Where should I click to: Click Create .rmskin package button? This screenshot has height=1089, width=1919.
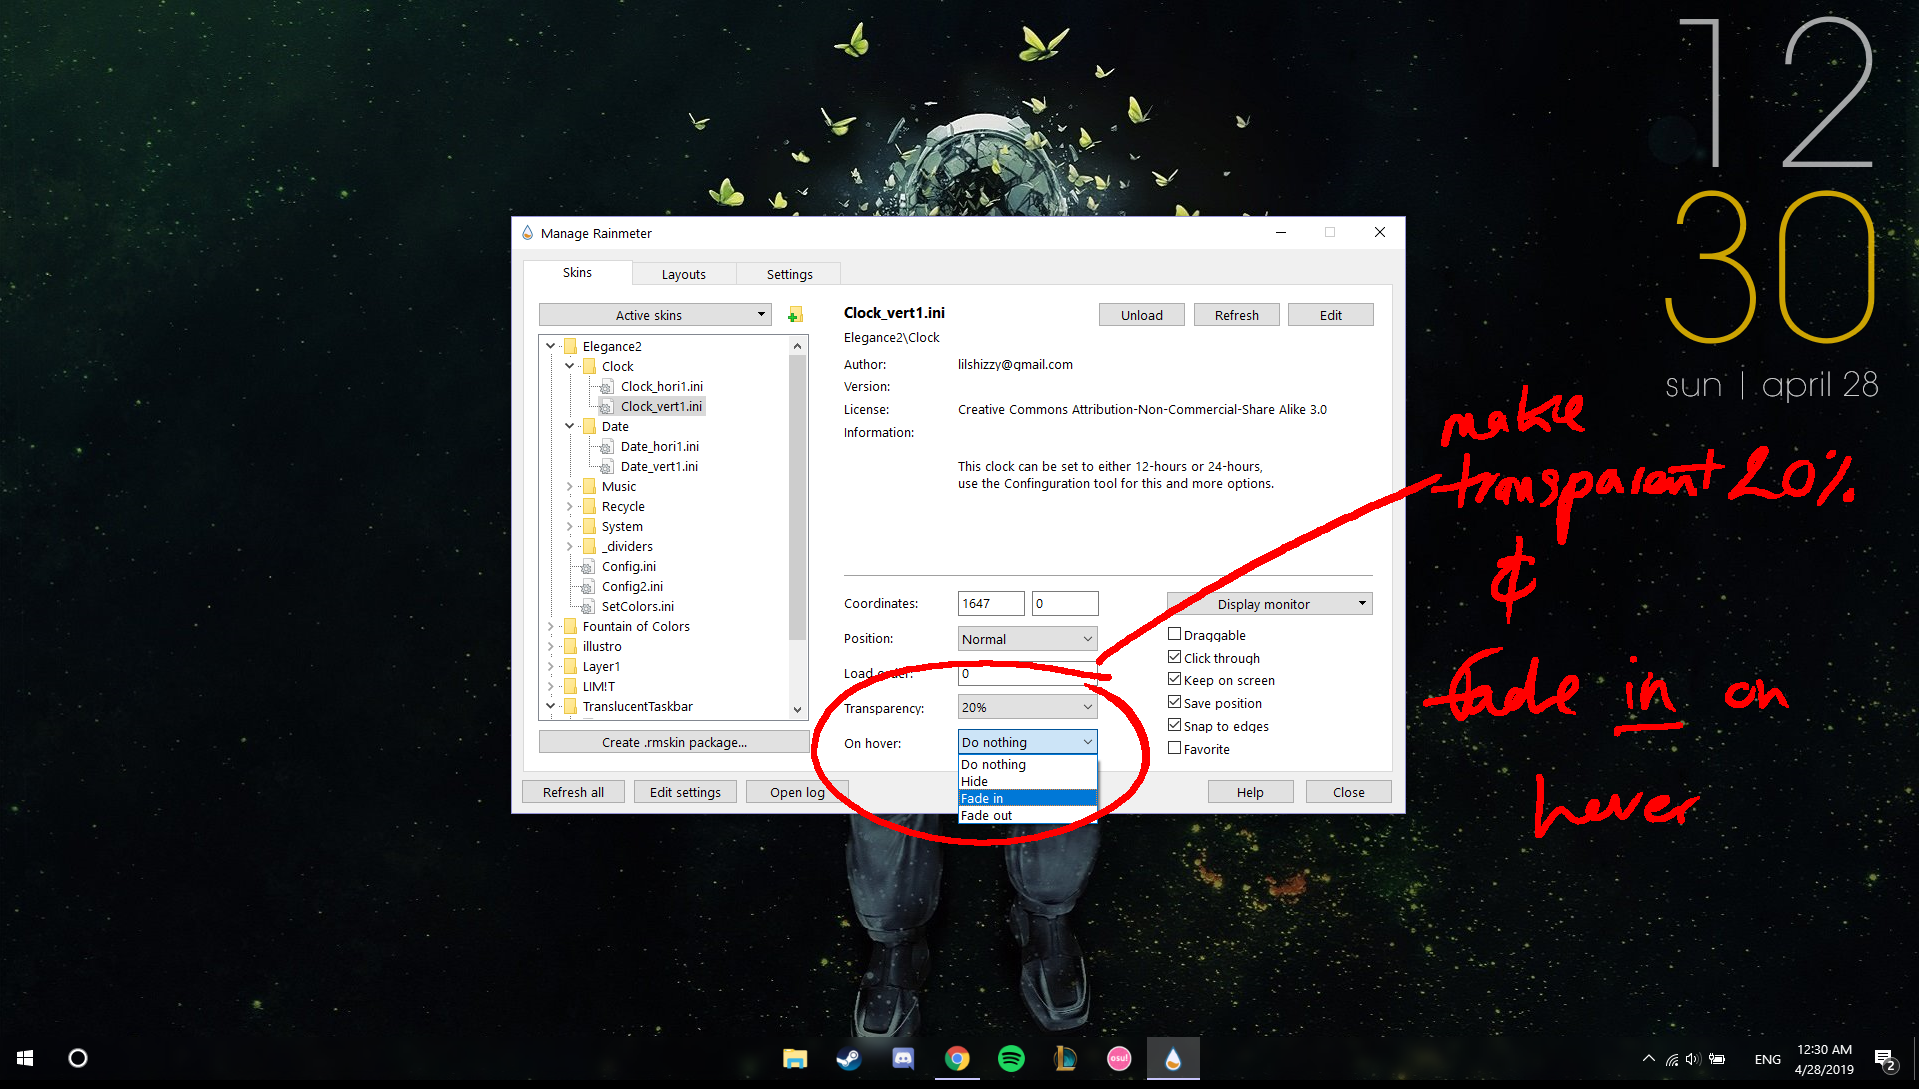click(x=674, y=742)
